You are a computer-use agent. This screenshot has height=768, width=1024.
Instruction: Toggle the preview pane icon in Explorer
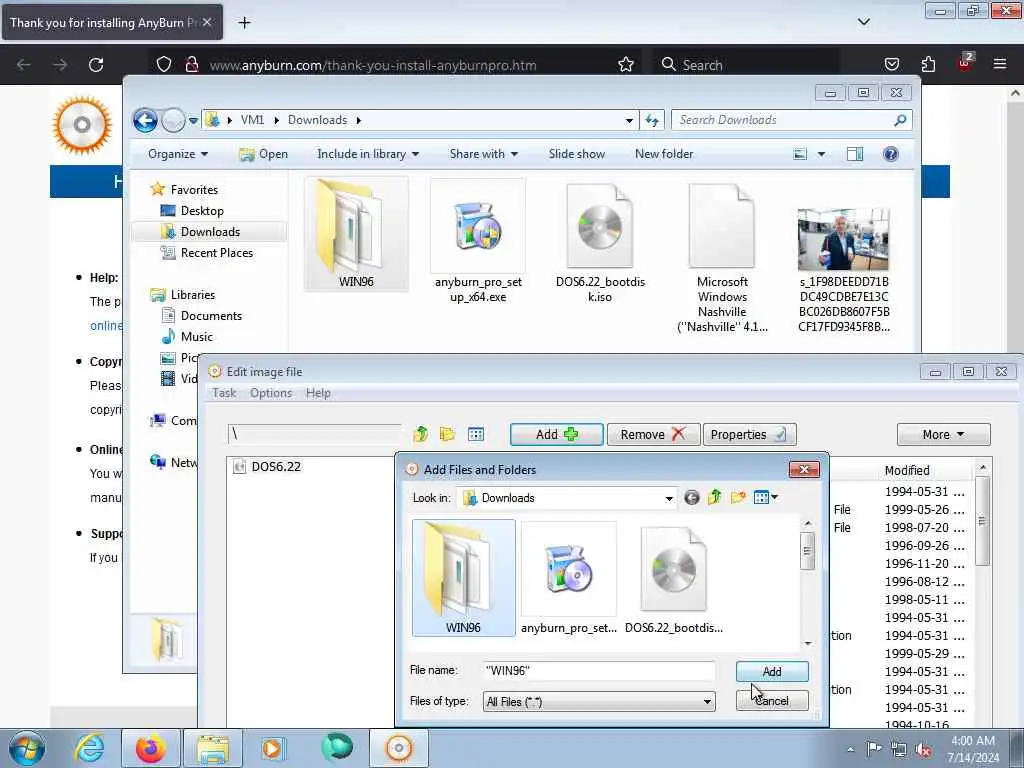[x=855, y=154]
